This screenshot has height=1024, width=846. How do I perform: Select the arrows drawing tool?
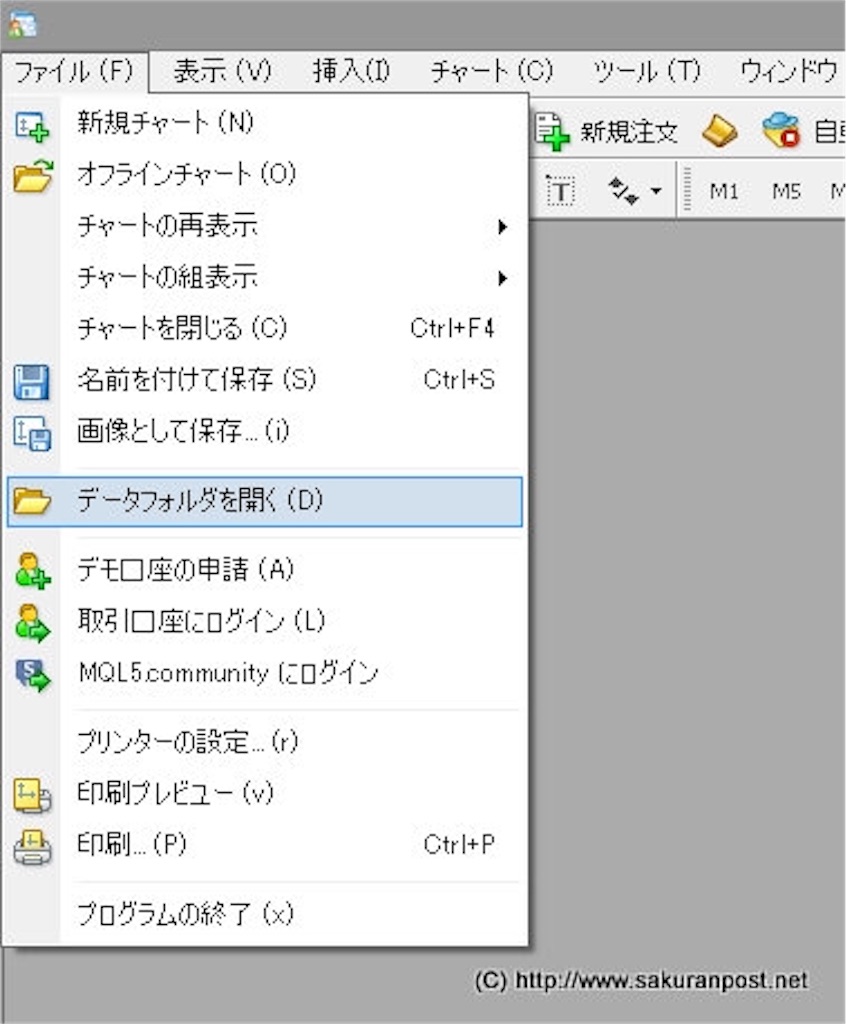625,191
